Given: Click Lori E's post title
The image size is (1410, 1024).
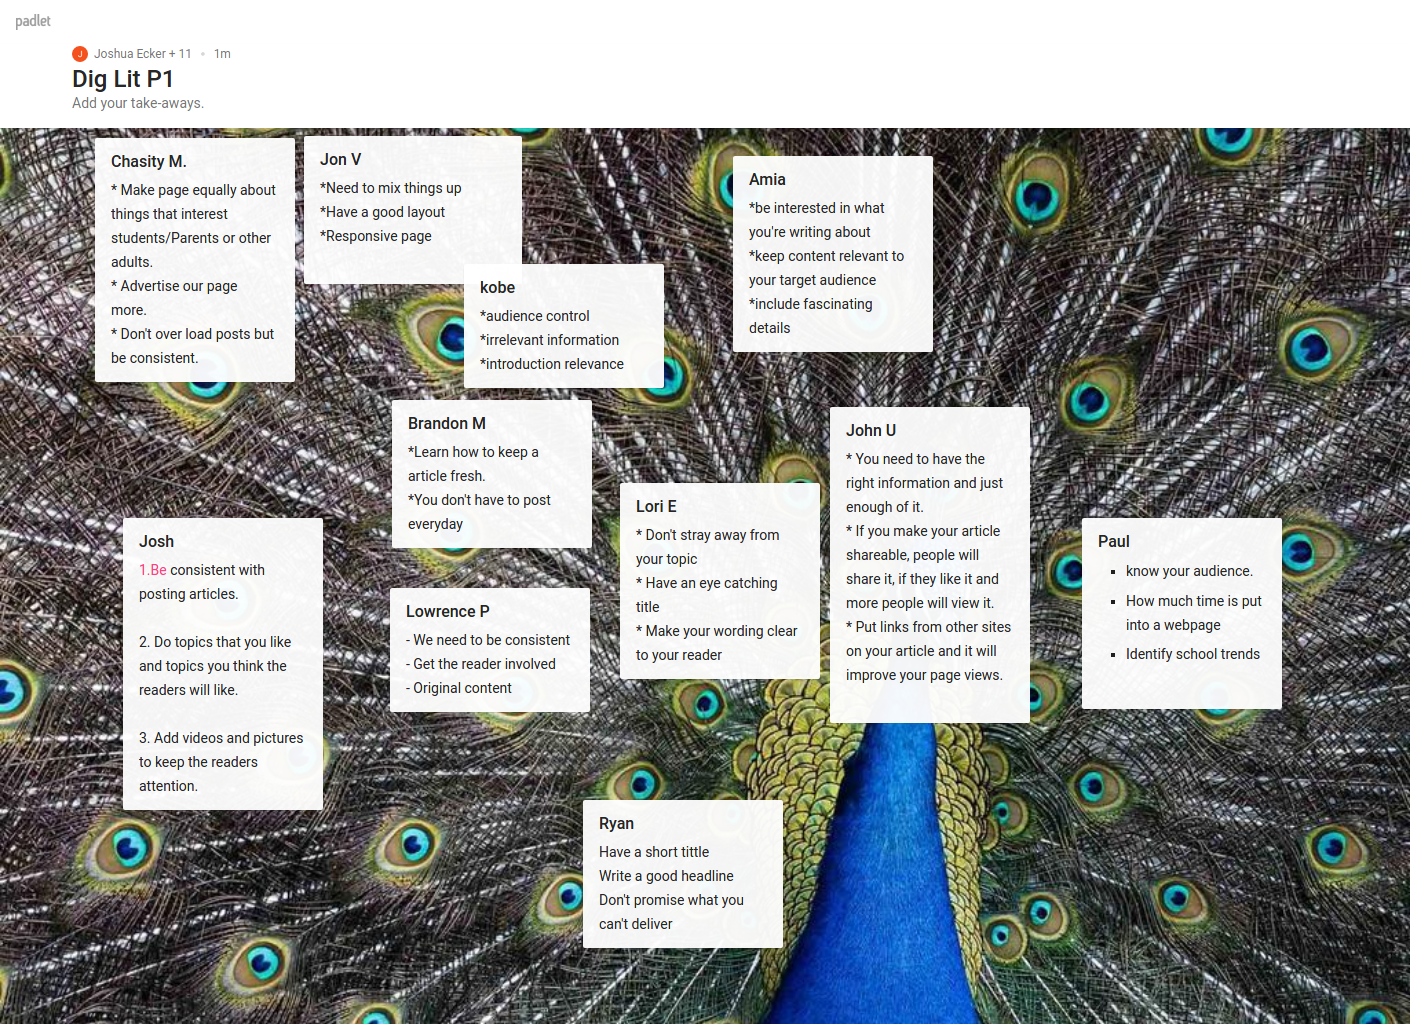Looking at the screenshot, I should [x=656, y=507].
